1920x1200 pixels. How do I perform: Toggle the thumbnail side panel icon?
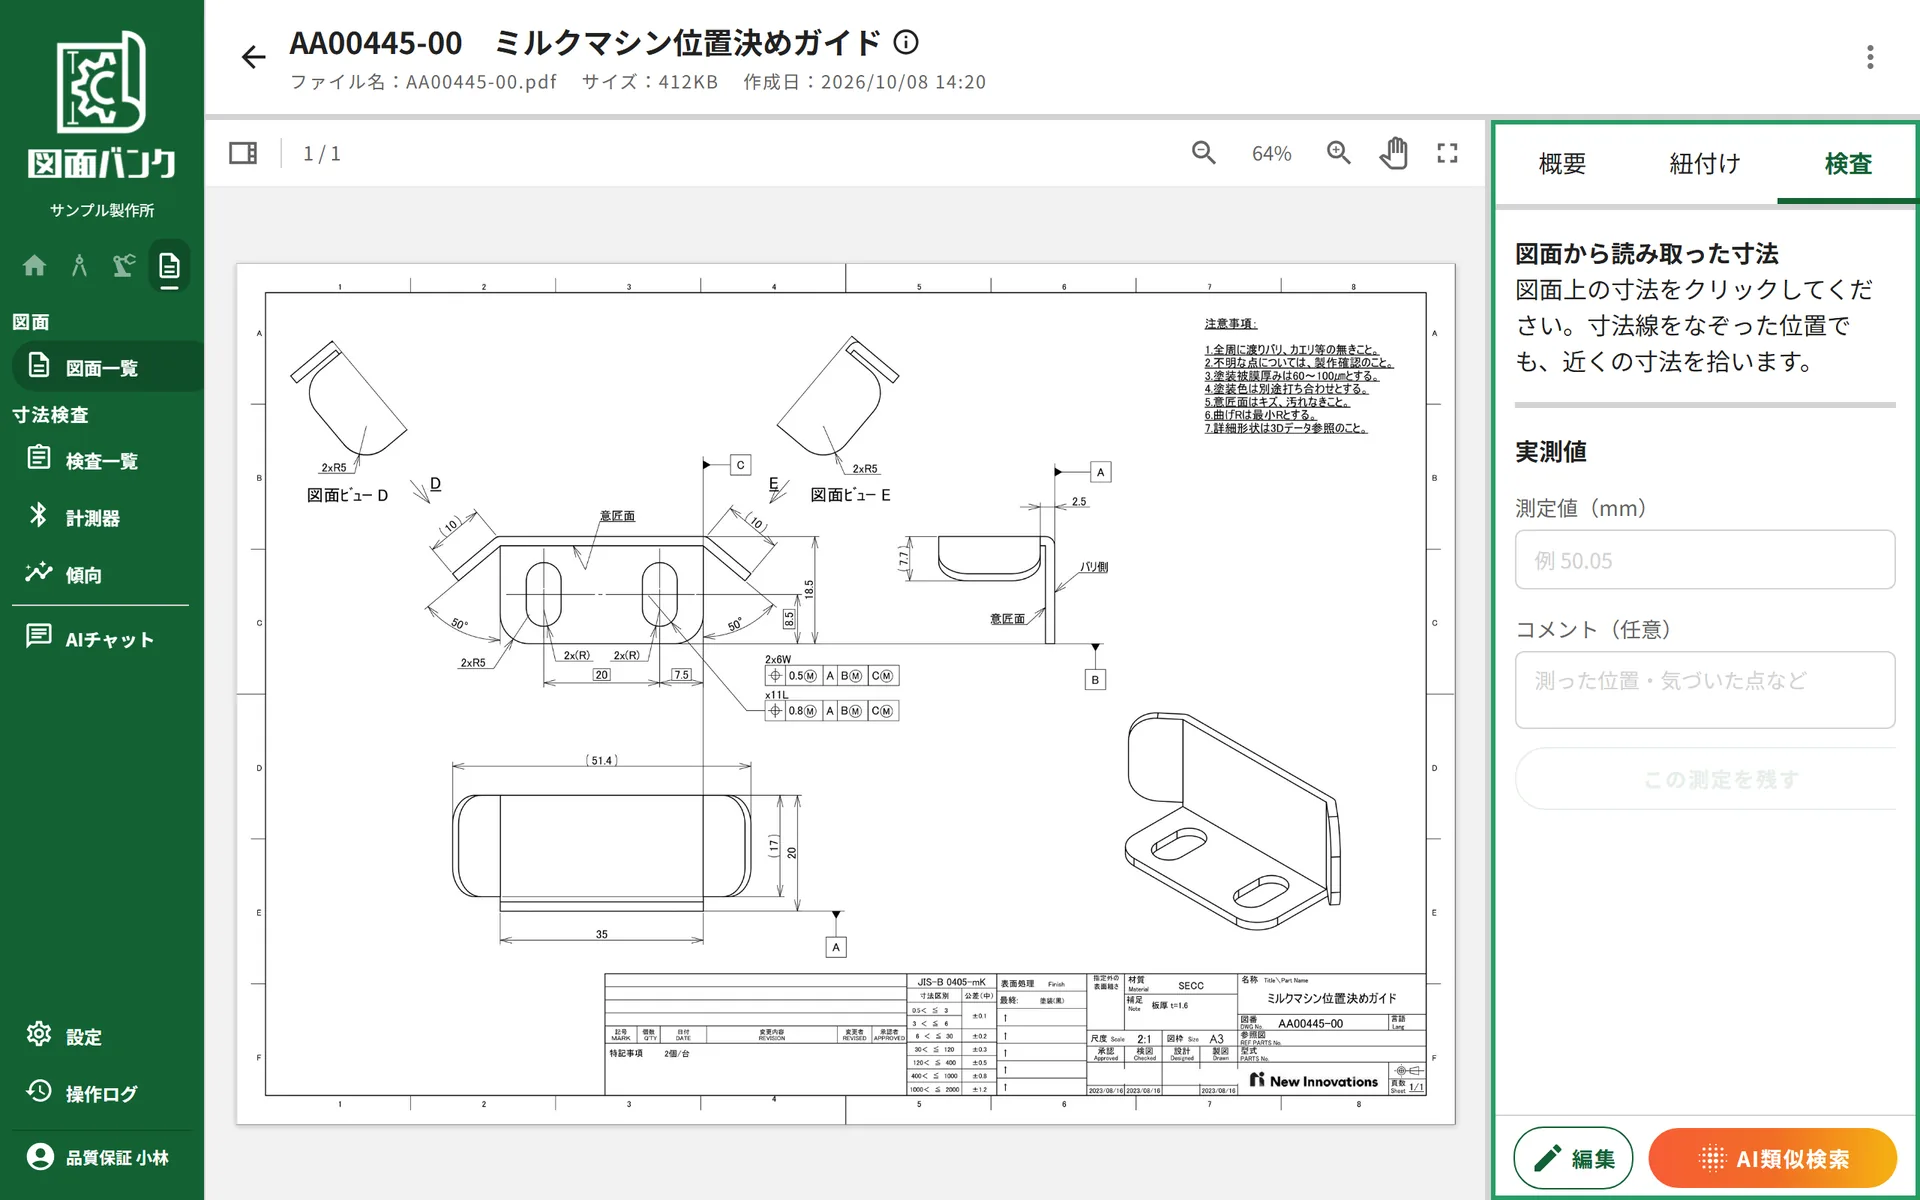(x=243, y=153)
